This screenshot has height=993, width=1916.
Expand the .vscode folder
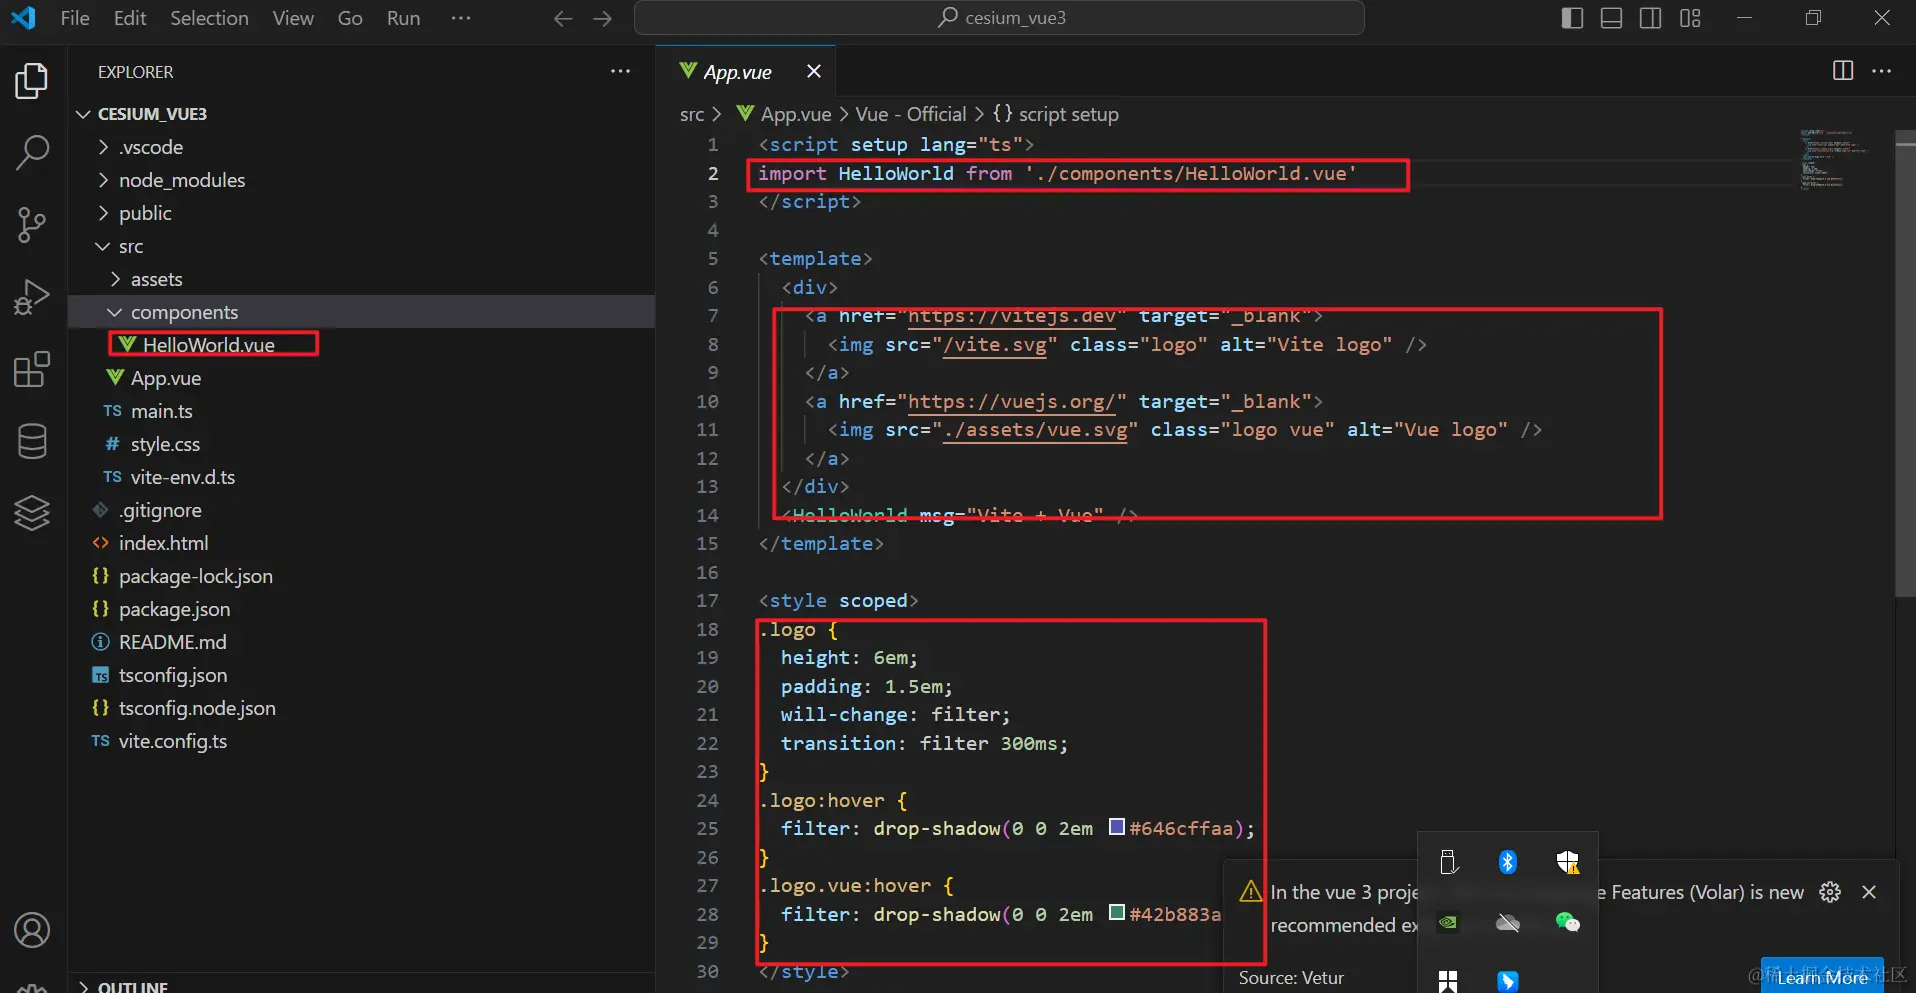click(103, 147)
